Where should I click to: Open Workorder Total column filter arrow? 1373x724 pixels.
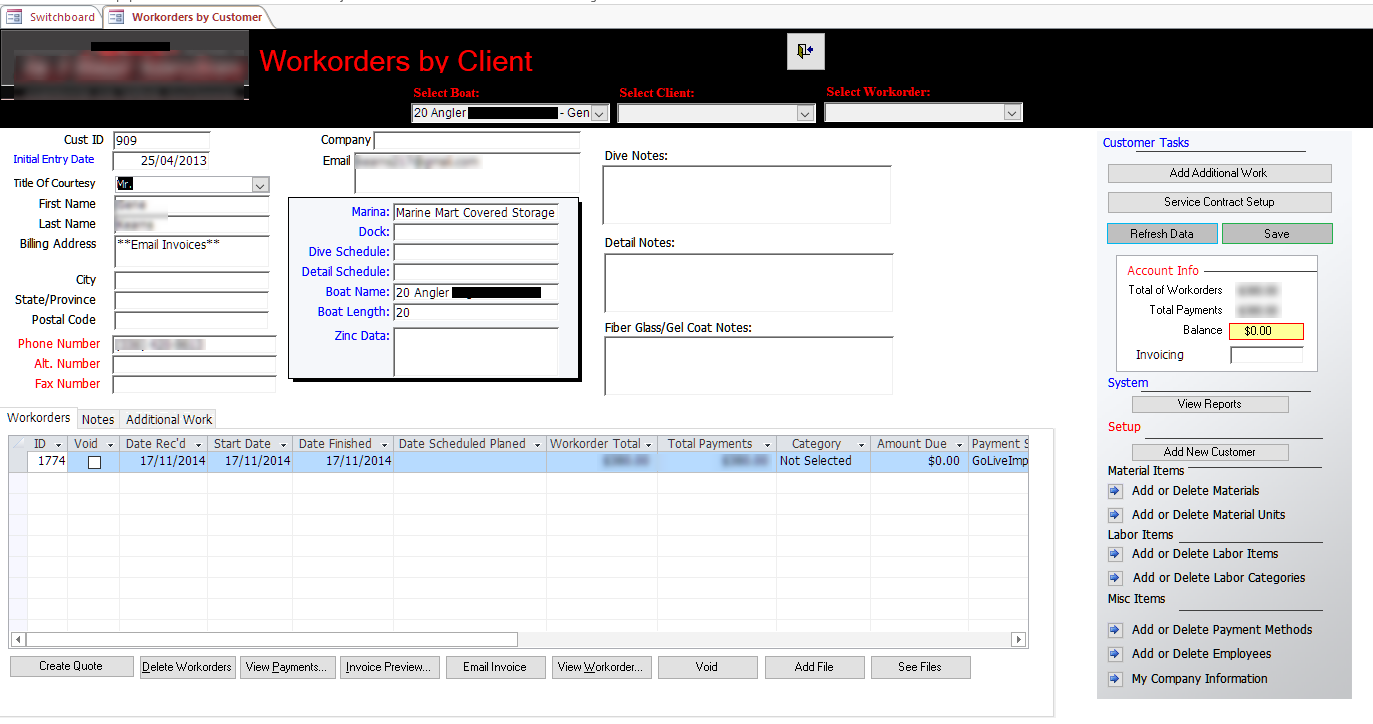(x=648, y=444)
